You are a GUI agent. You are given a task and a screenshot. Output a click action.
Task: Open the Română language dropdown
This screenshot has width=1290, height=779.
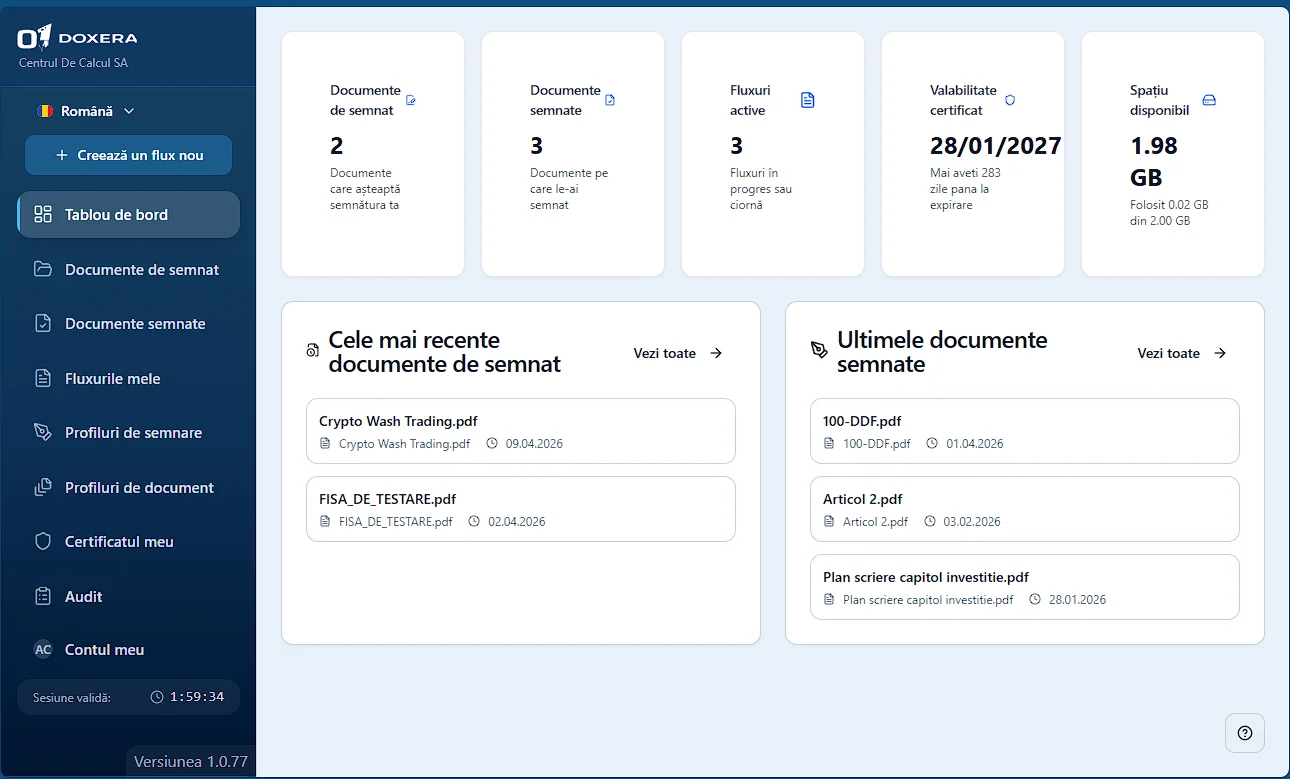(86, 111)
